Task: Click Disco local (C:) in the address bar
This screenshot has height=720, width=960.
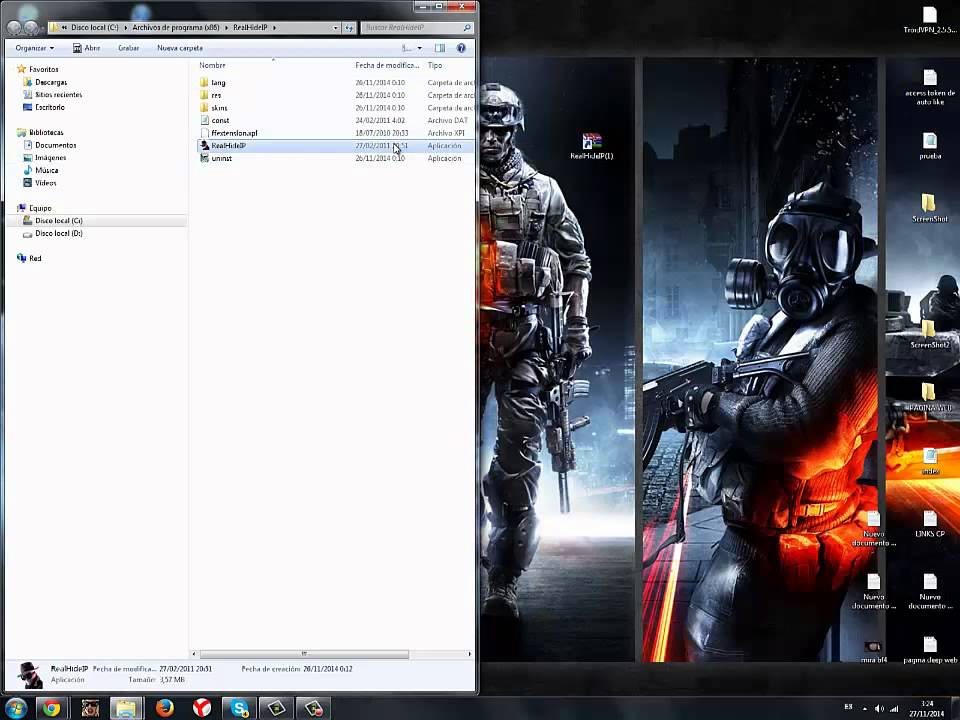Action: (94, 28)
